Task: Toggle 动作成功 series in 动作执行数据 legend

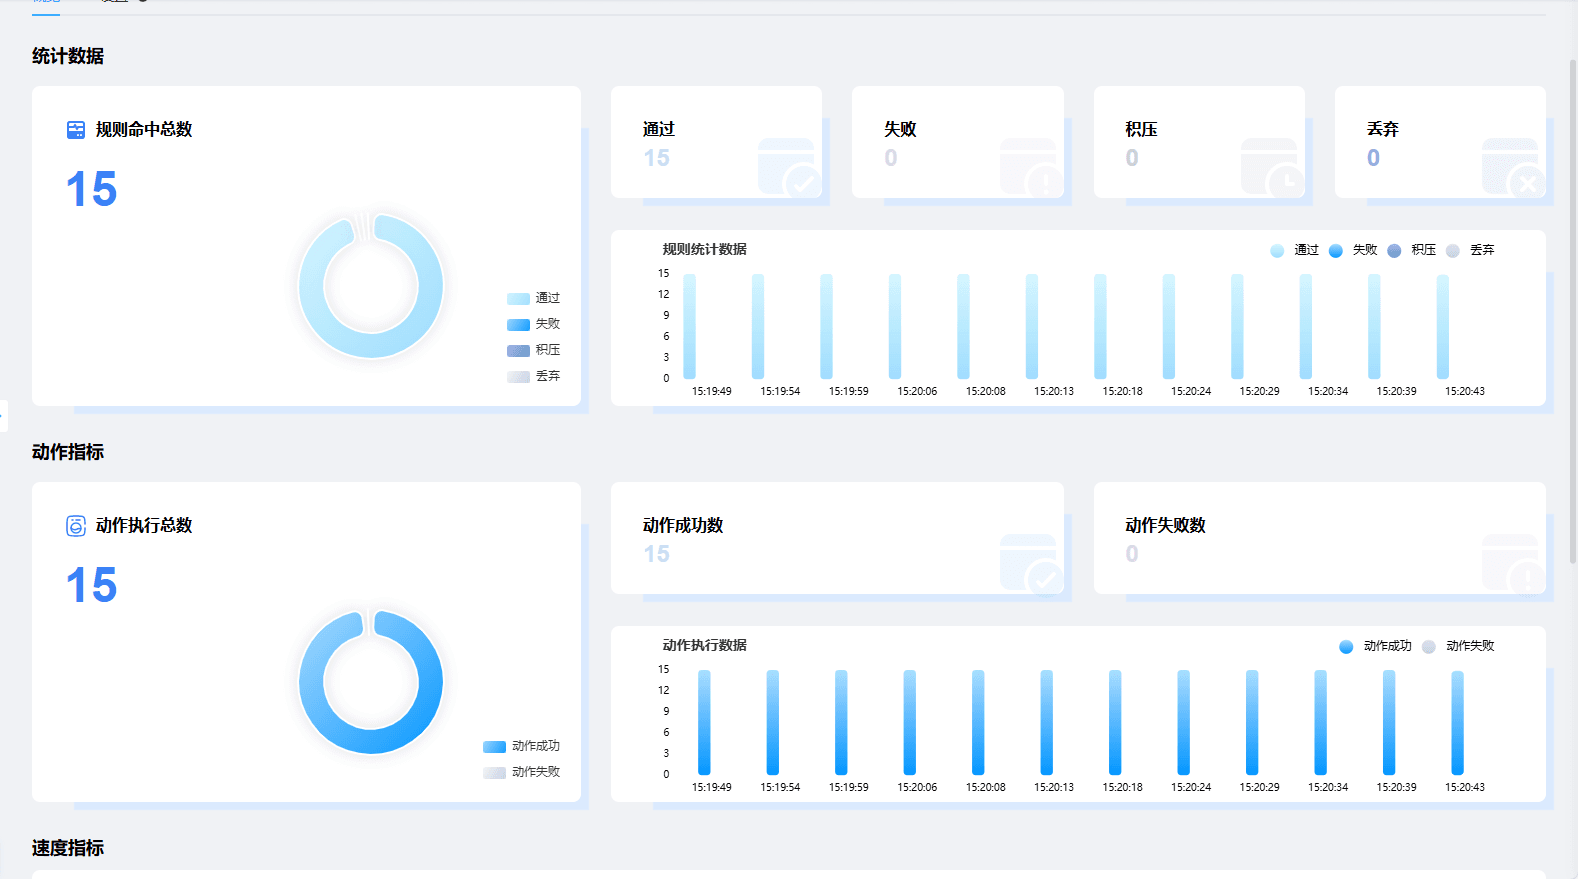Action: (1376, 646)
